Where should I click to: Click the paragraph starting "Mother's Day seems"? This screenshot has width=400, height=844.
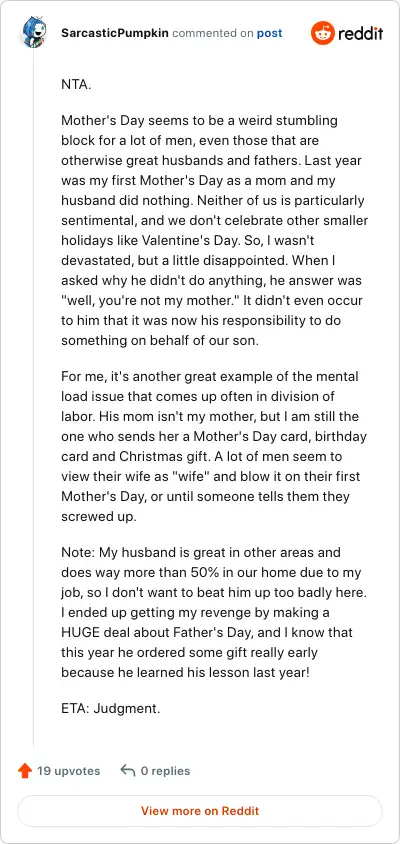215,230
